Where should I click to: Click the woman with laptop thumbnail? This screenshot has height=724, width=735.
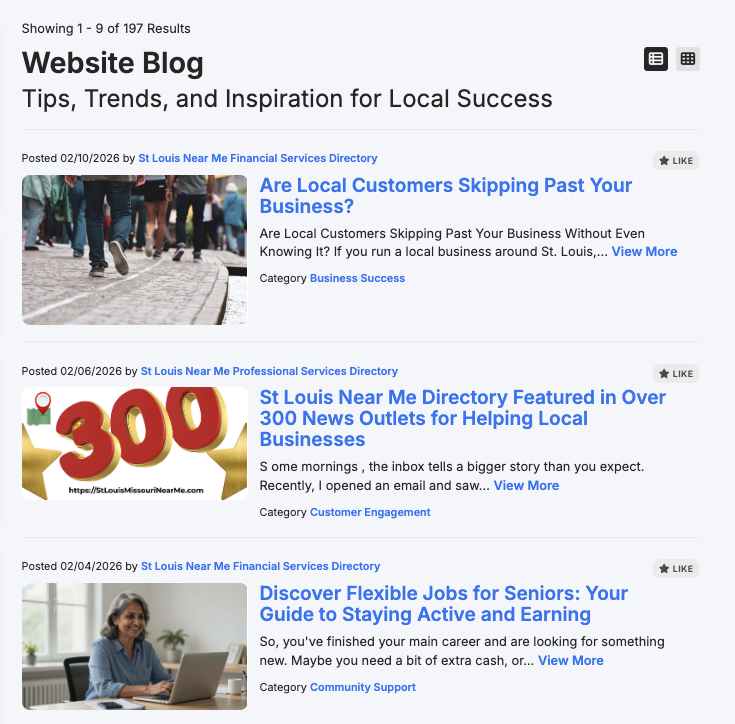point(135,646)
